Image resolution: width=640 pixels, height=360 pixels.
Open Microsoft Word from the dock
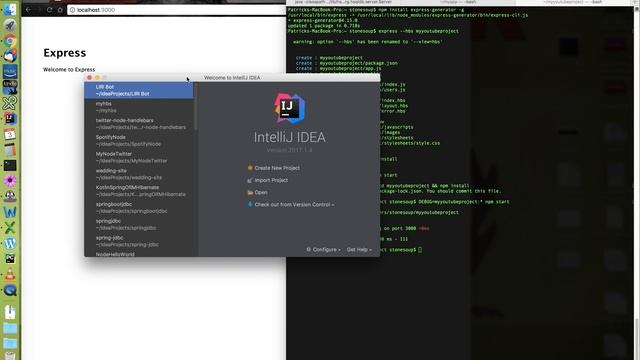(10, 212)
